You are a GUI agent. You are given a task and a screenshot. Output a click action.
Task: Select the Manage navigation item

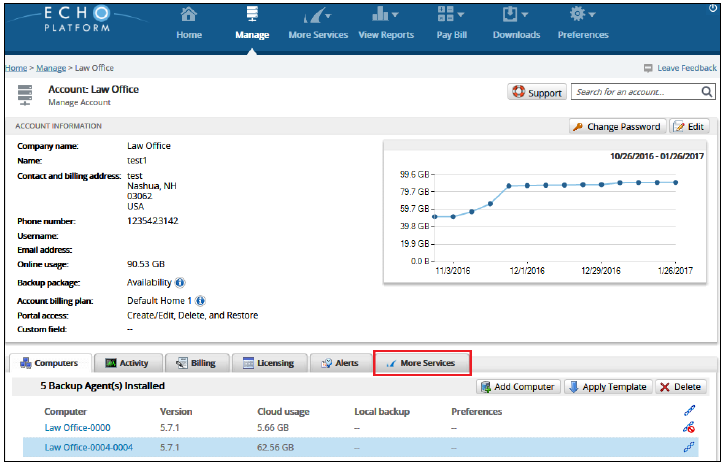click(x=252, y=24)
